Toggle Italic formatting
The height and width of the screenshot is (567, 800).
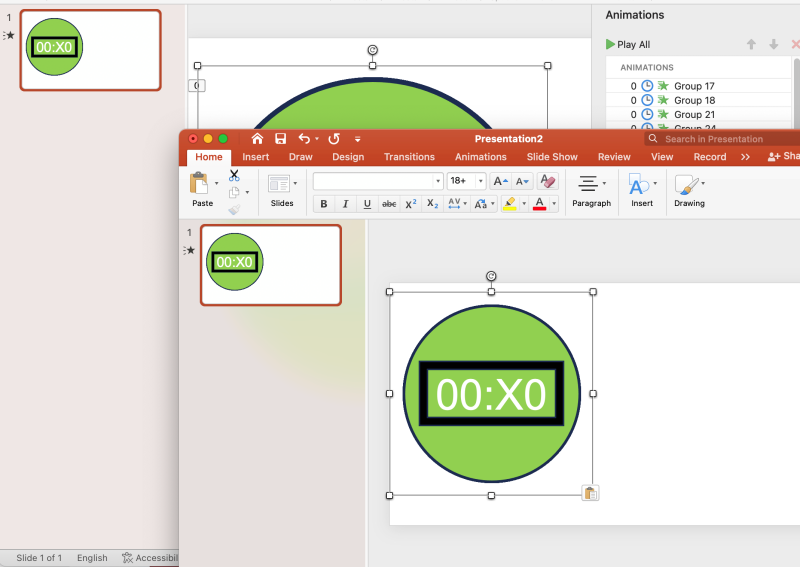345,204
